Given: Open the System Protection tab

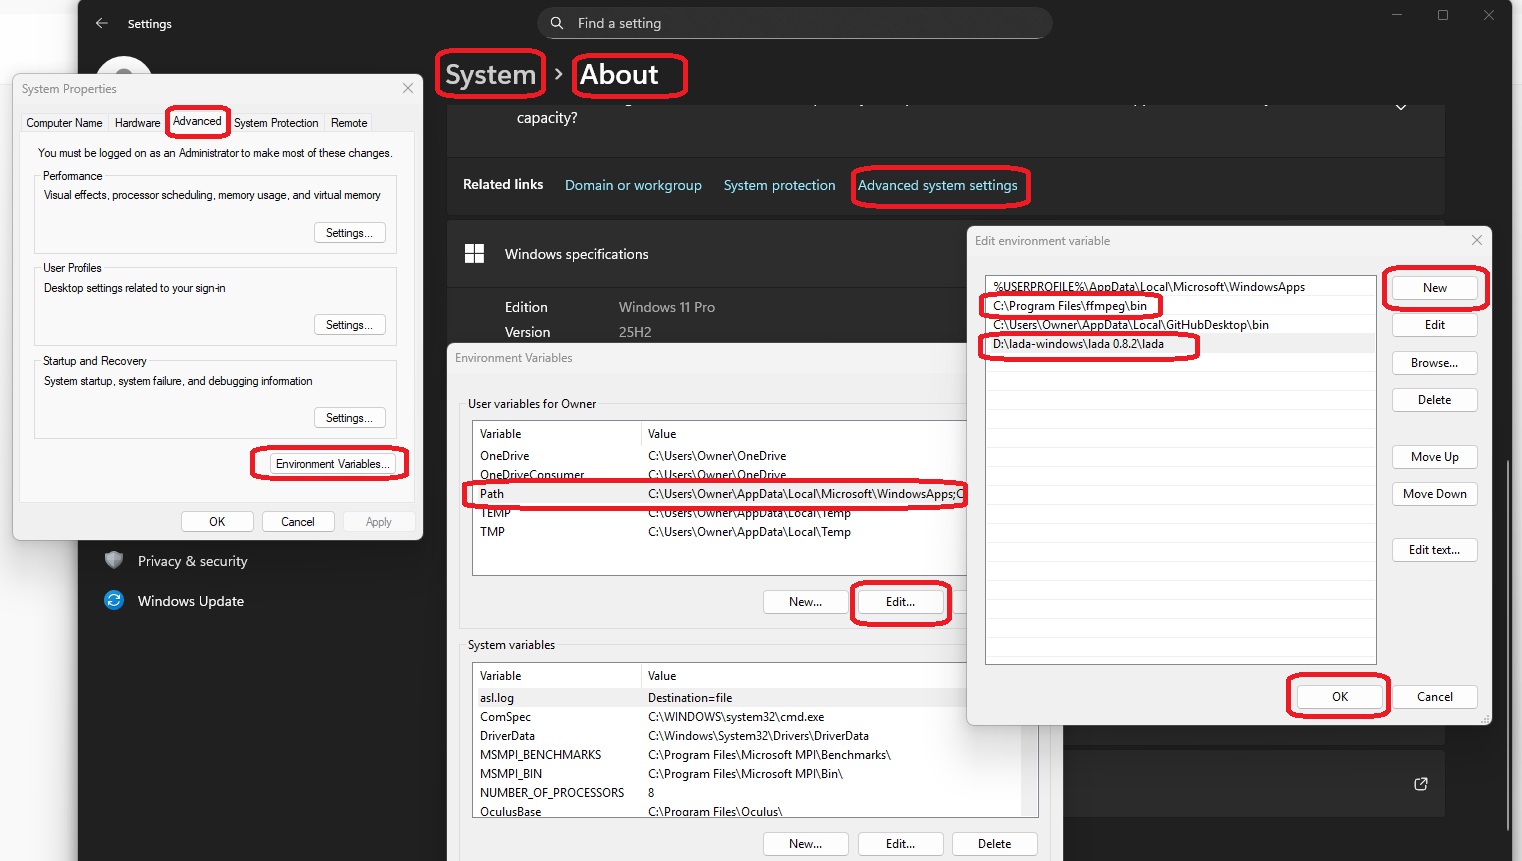Looking at the screenshot, I should pos(276,123).
